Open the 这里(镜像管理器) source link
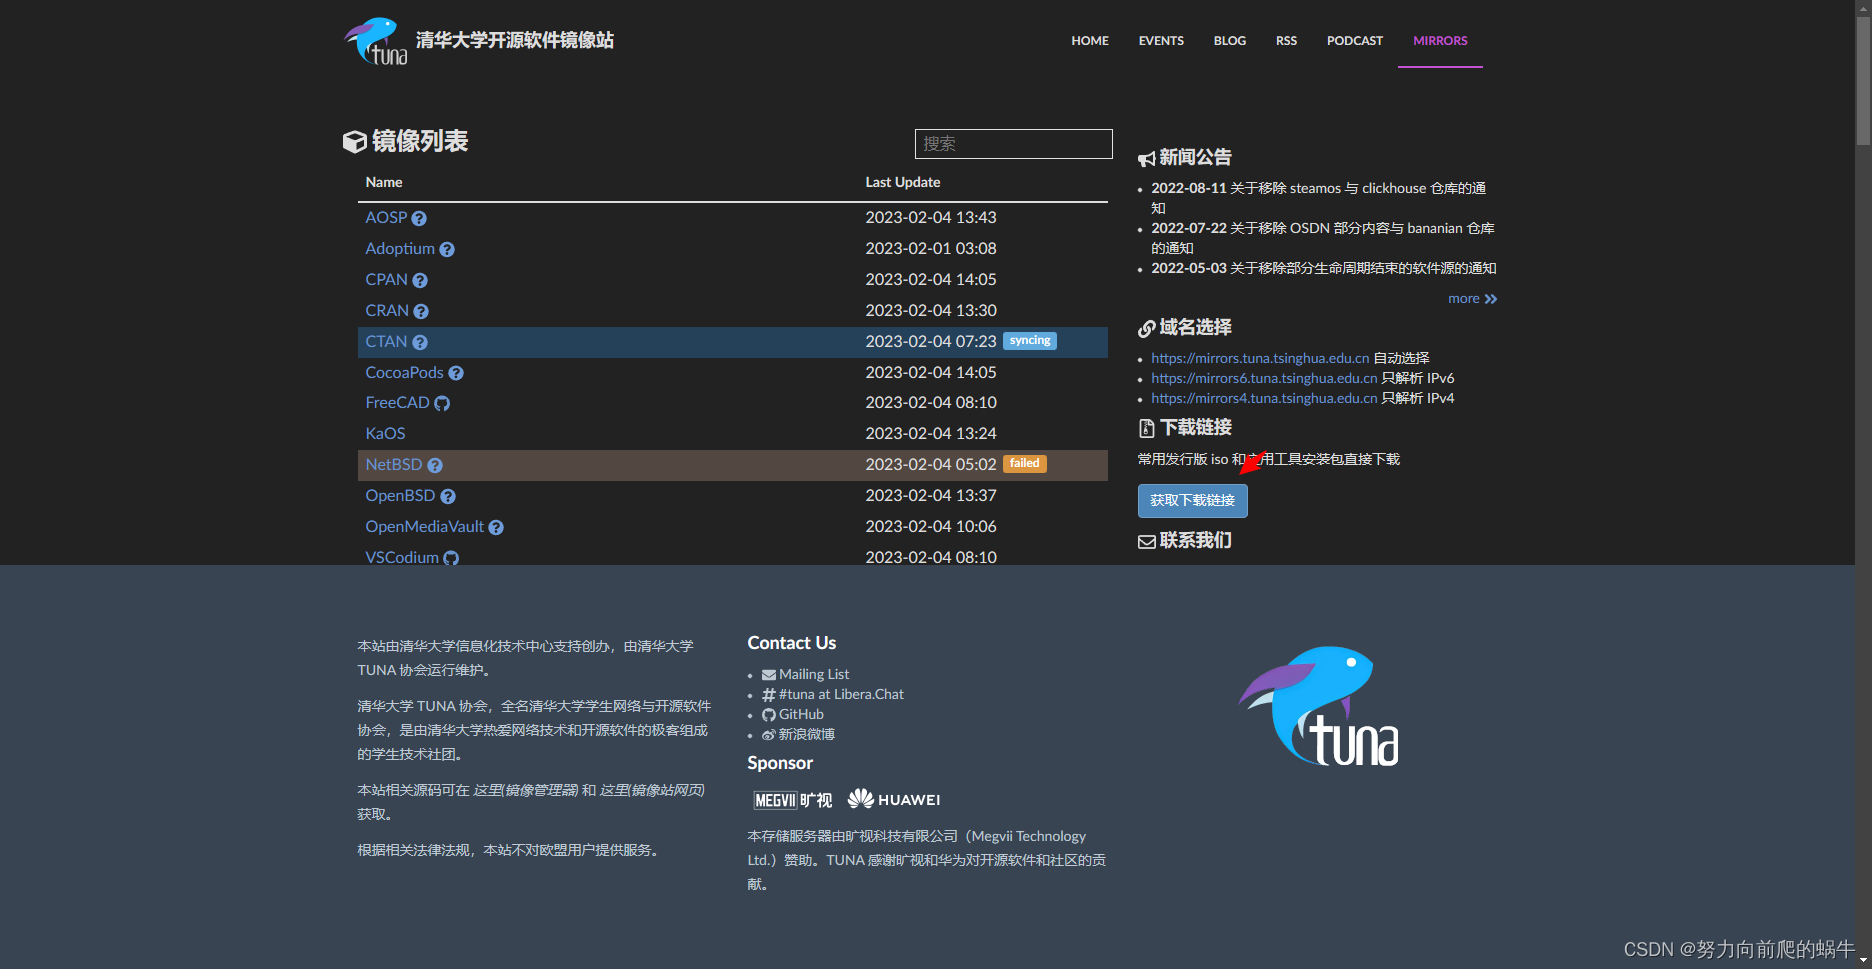The width and height of the screenshot is (1872, 969). click(x=526, y=790)
